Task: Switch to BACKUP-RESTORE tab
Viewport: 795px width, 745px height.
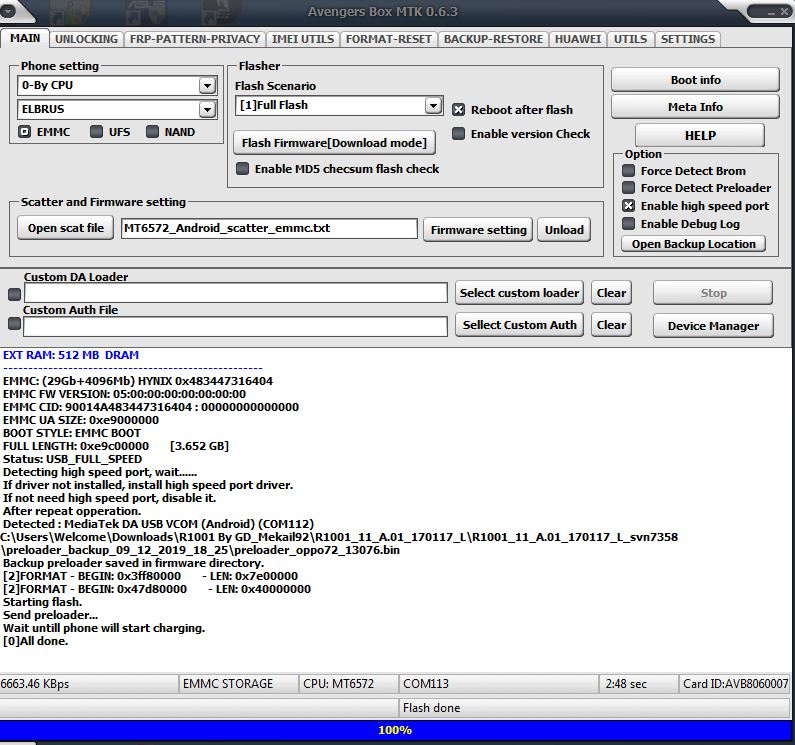Action: point(493,39)
